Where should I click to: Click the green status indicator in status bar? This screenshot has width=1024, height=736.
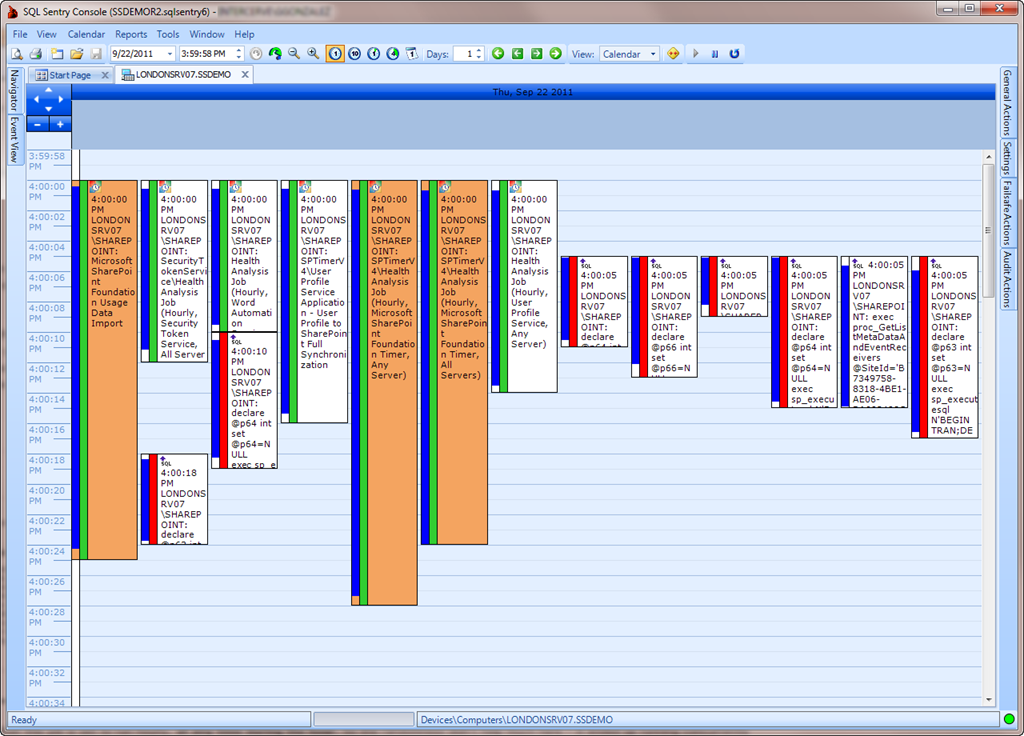coord(1009,719)
